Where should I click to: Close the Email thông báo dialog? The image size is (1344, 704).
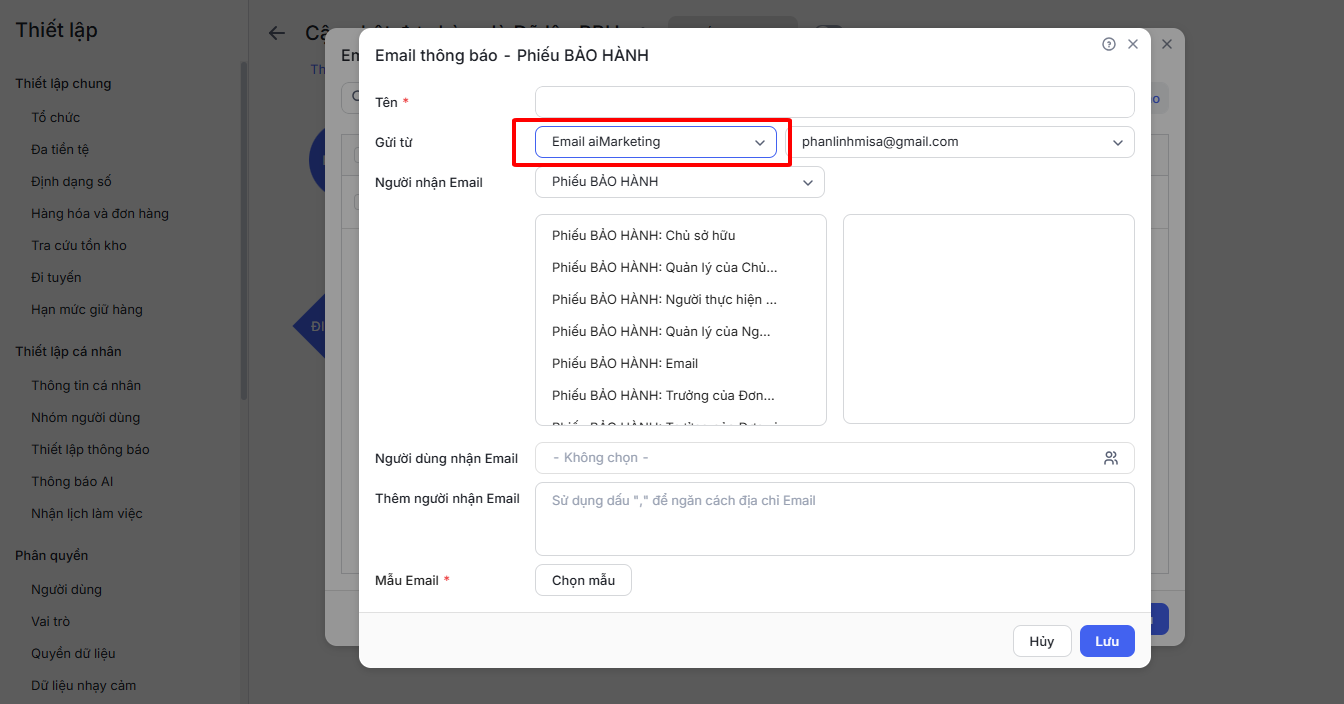pos(1133,44)
